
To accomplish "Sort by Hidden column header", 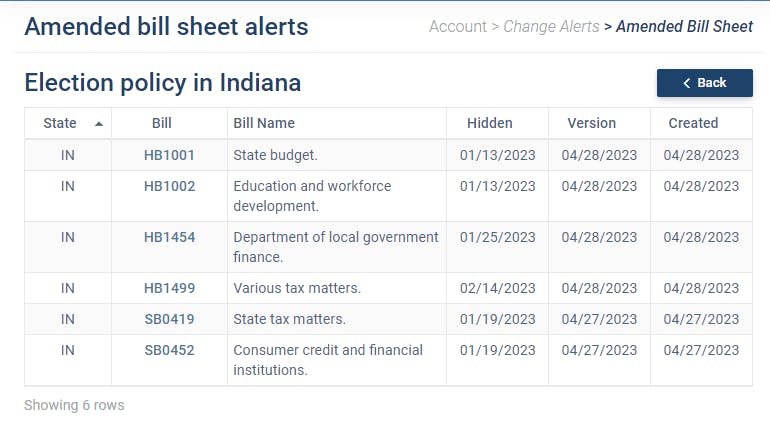I will (x=490, y=123).
